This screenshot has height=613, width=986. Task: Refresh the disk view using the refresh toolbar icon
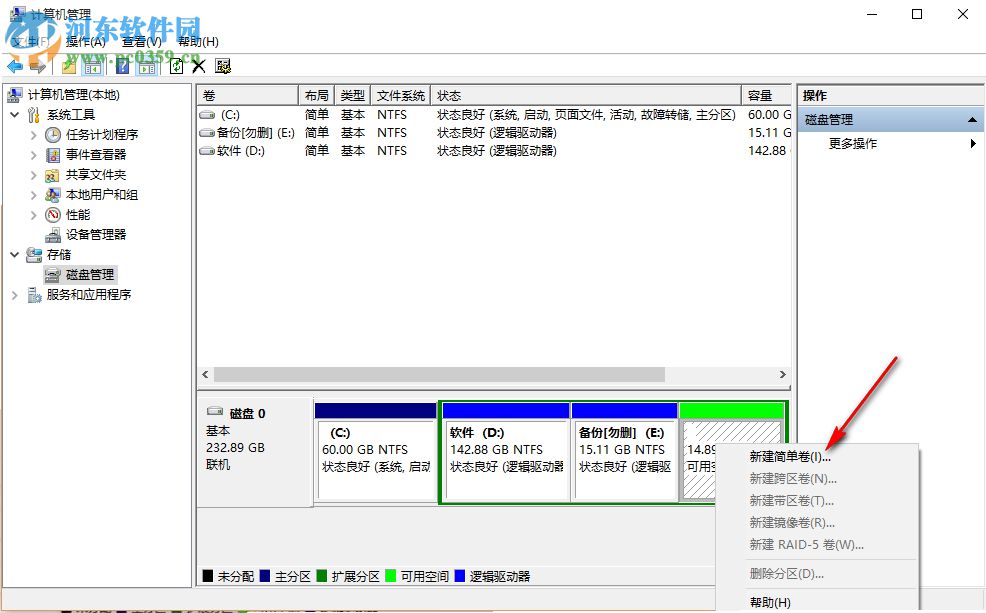pos(176,66)
